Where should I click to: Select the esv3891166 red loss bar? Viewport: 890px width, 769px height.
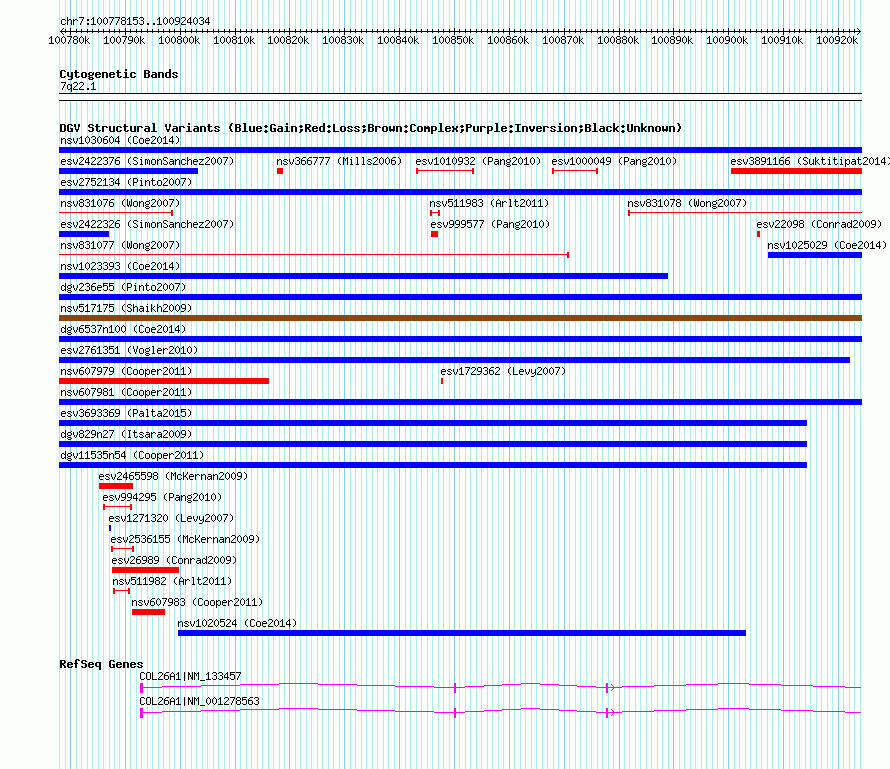coord(796,171)
